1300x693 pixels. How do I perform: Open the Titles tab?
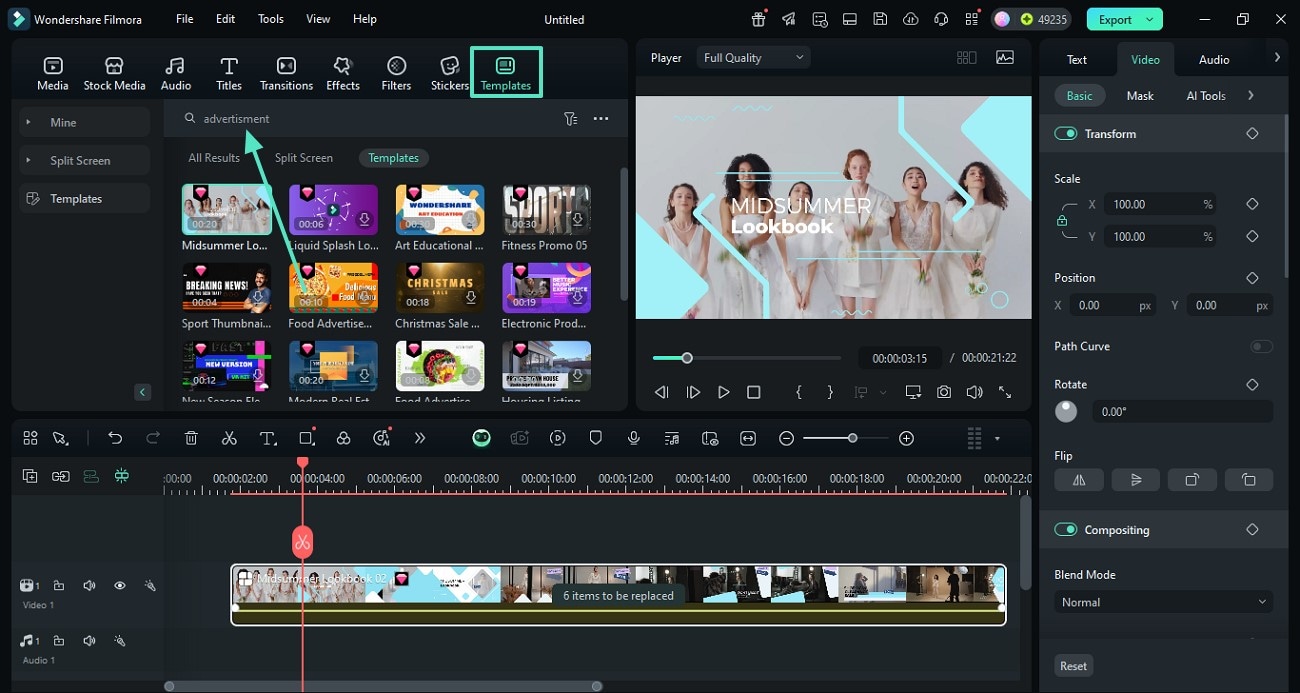point(229,73)
